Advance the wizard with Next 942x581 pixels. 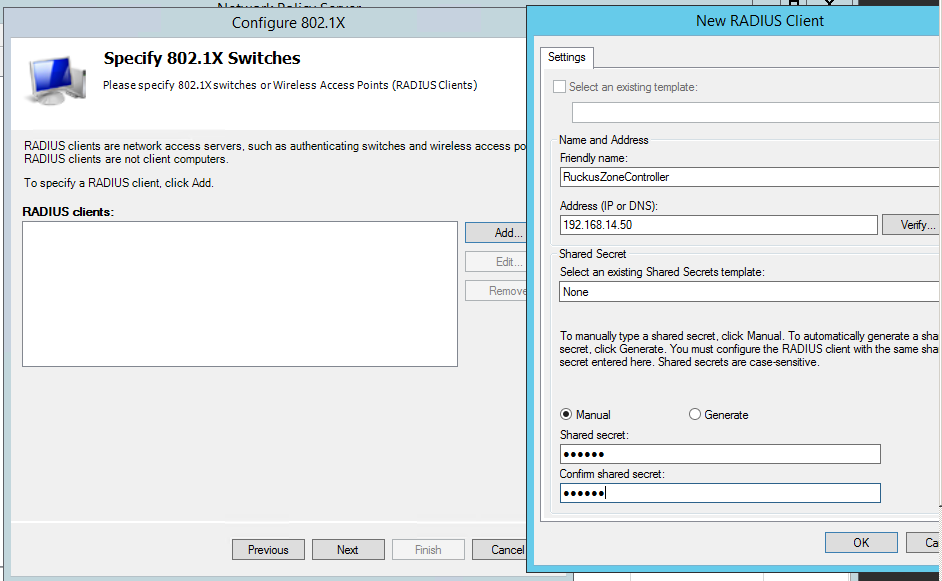[x=348, y=550]
